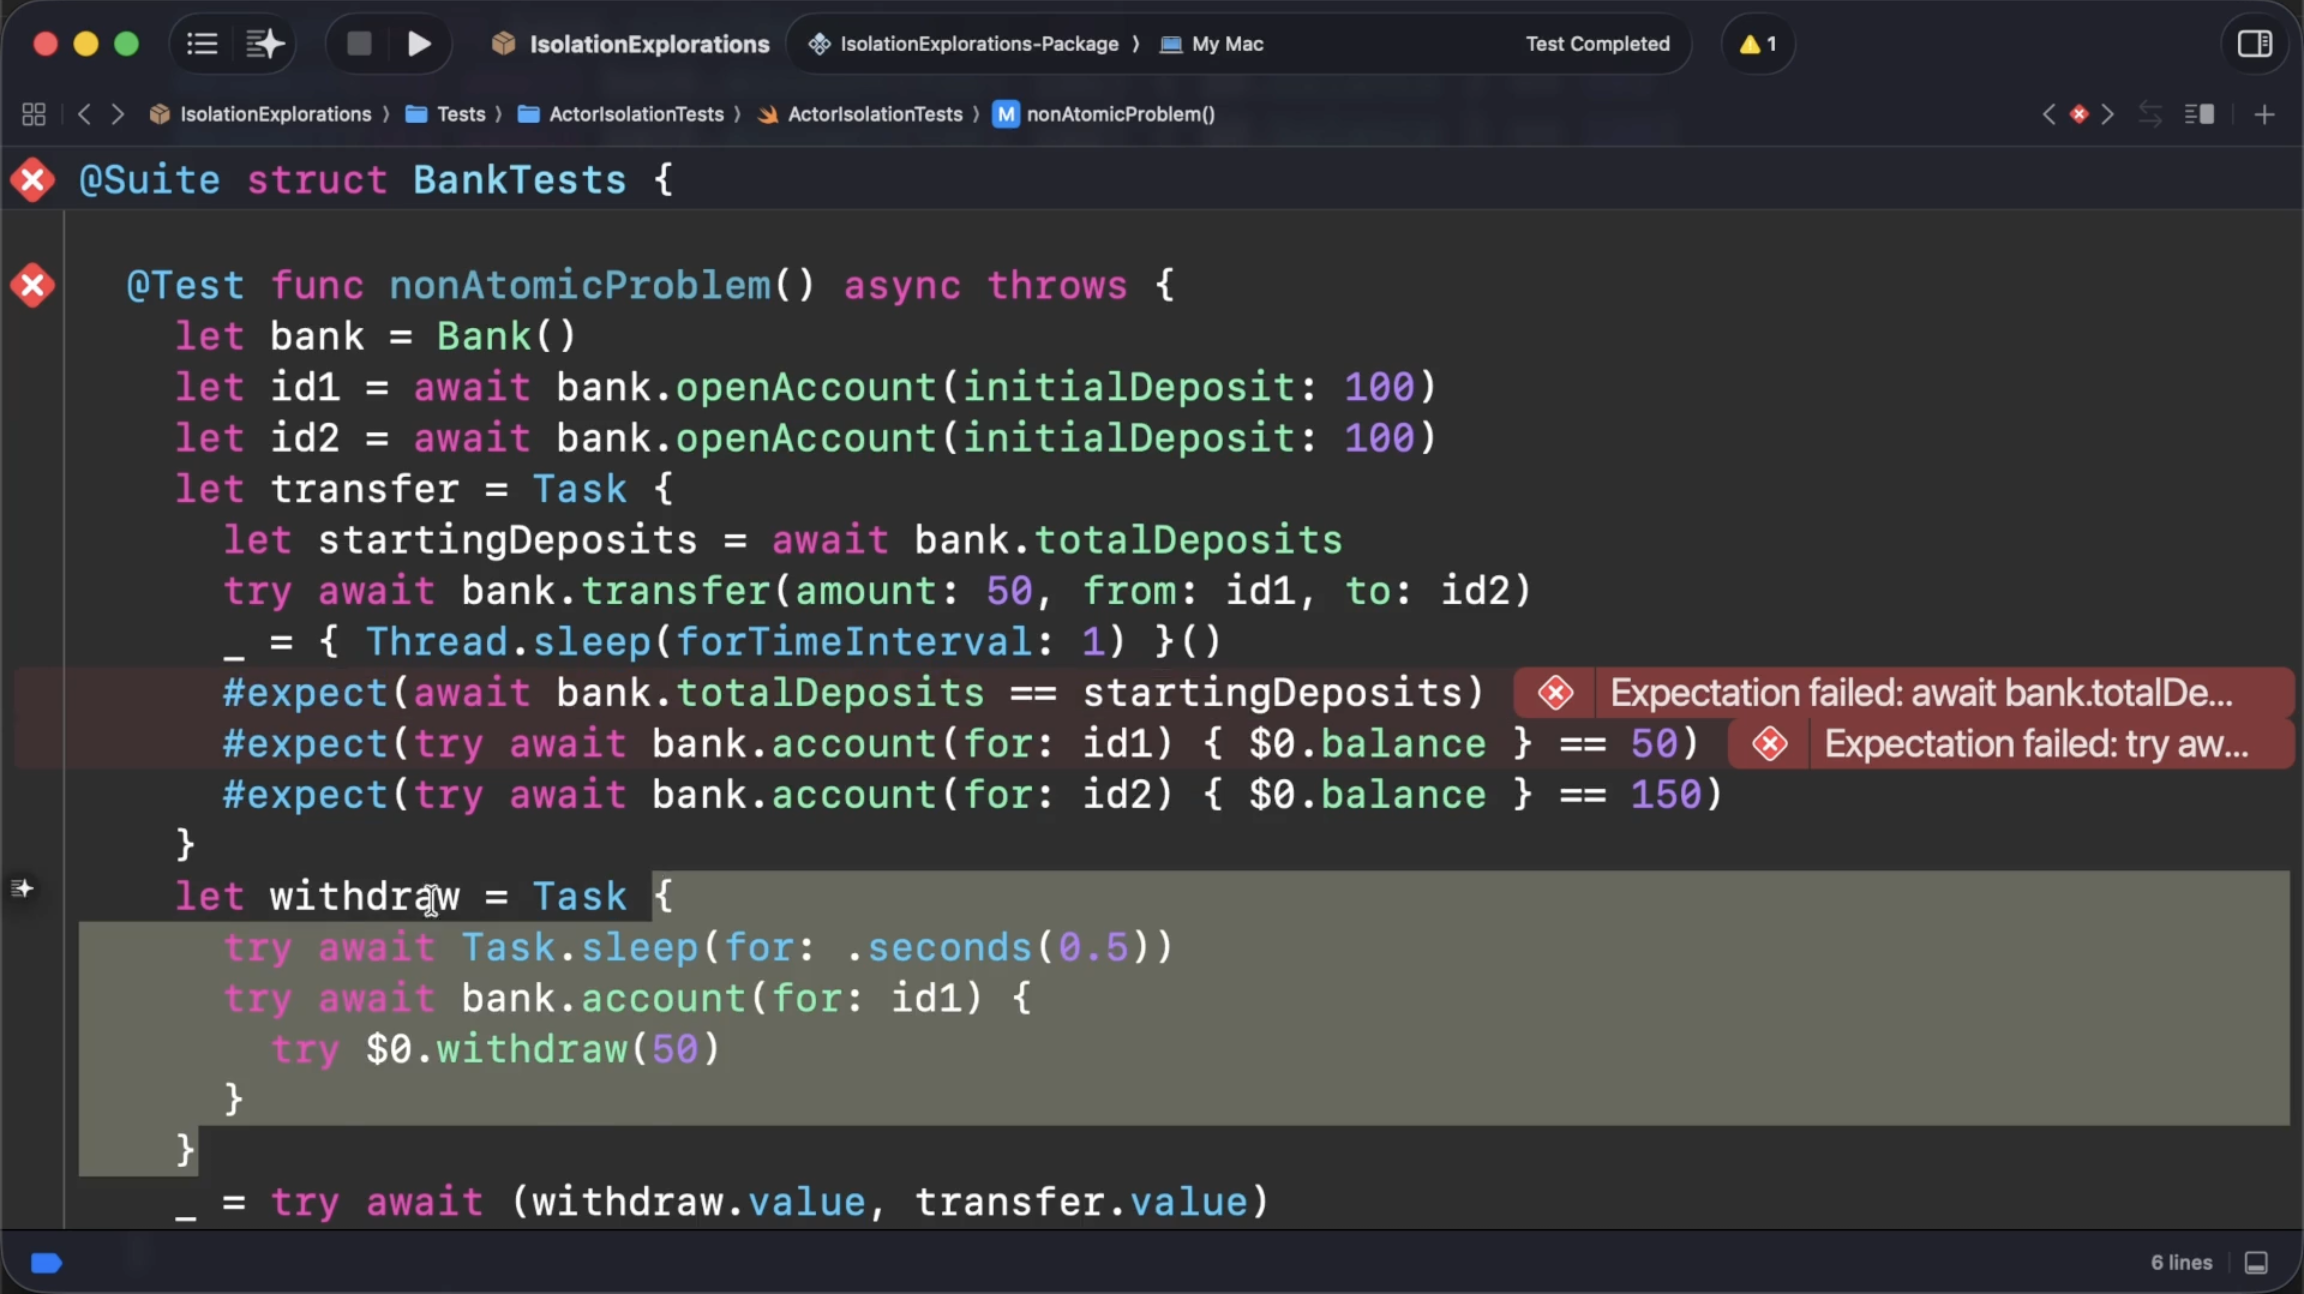Viewport: 2304px width, 1294px height.
Task: Go forward with the right history arrow
Action: tap(118, 114)
